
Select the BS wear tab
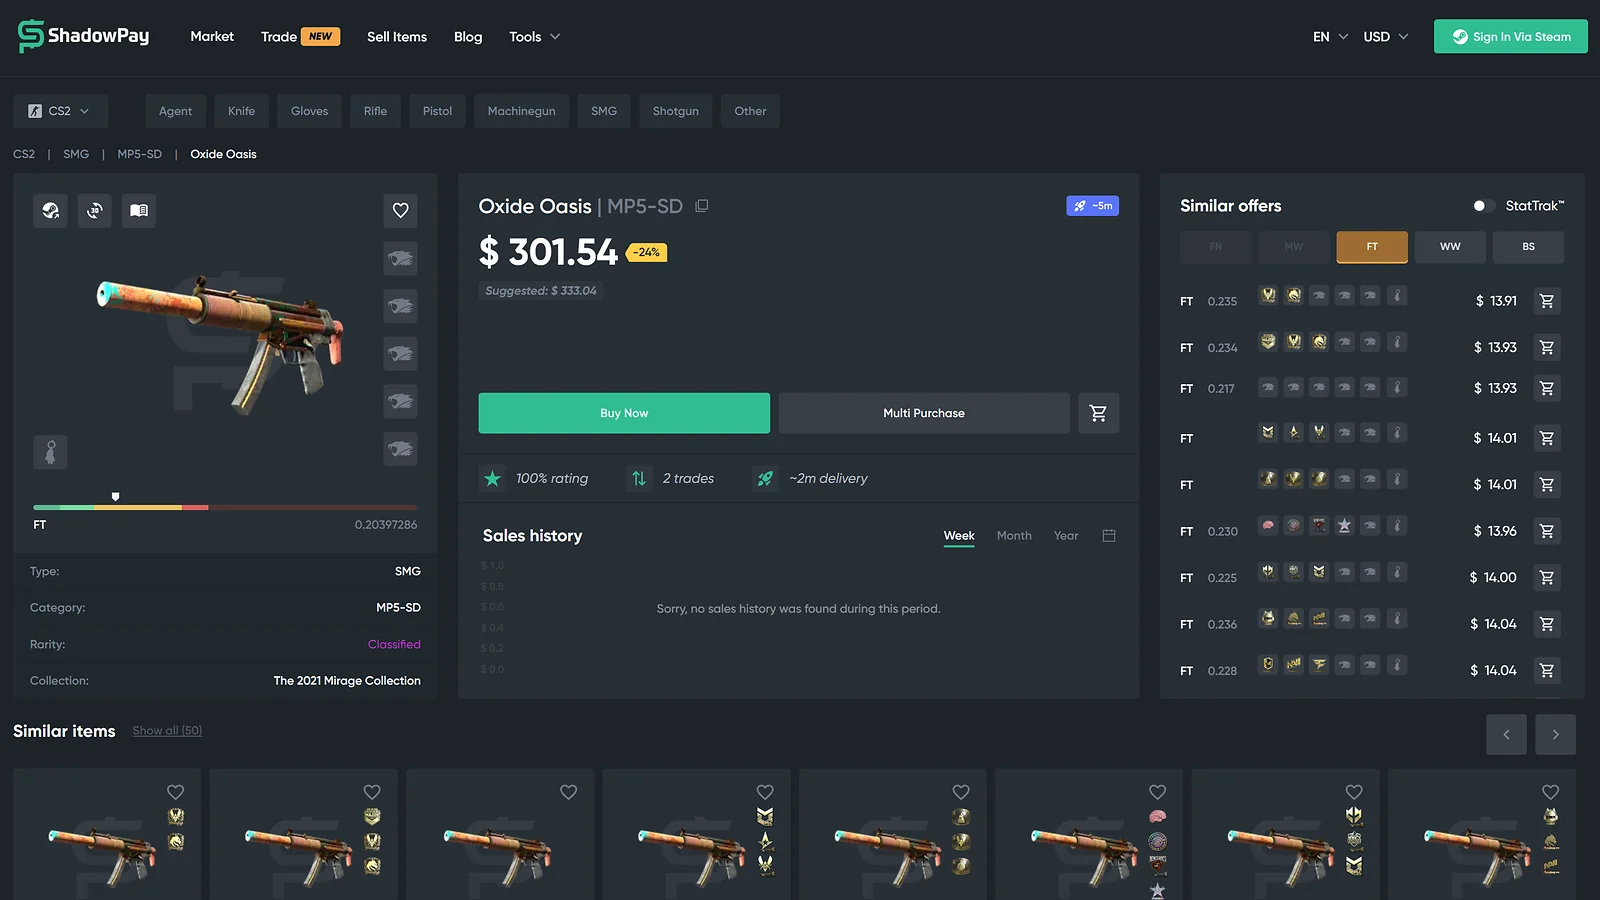tap(1528, 247)
